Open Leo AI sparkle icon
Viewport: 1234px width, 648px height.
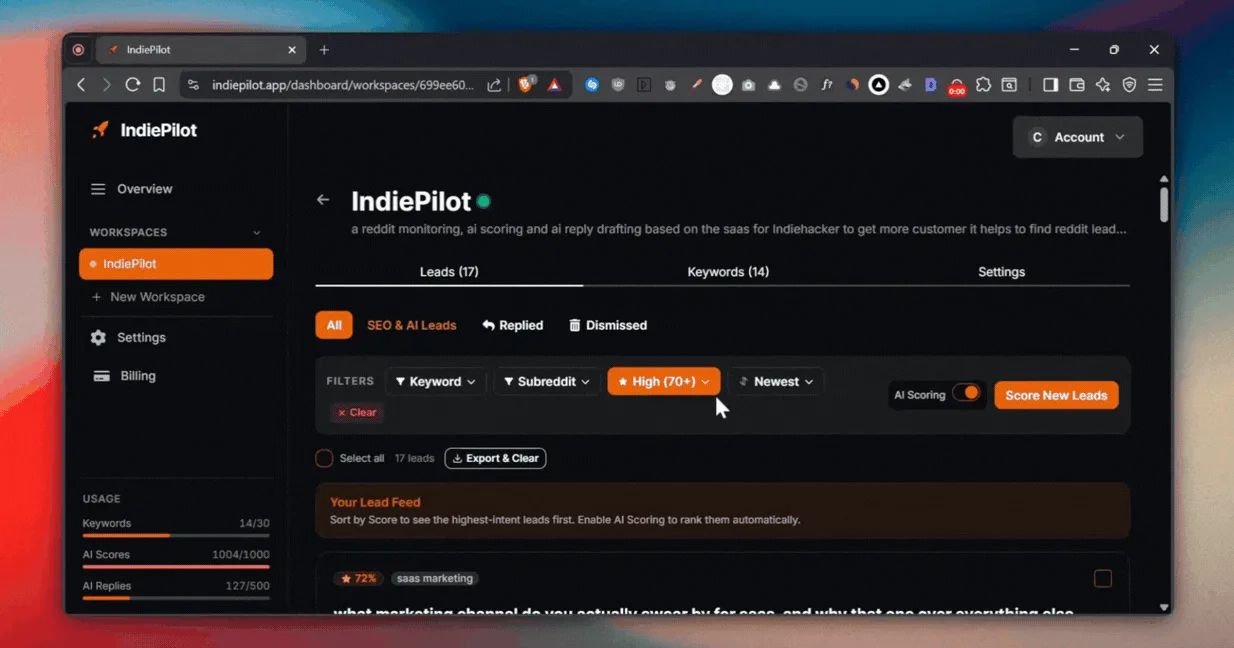(x=1103, y=85)
